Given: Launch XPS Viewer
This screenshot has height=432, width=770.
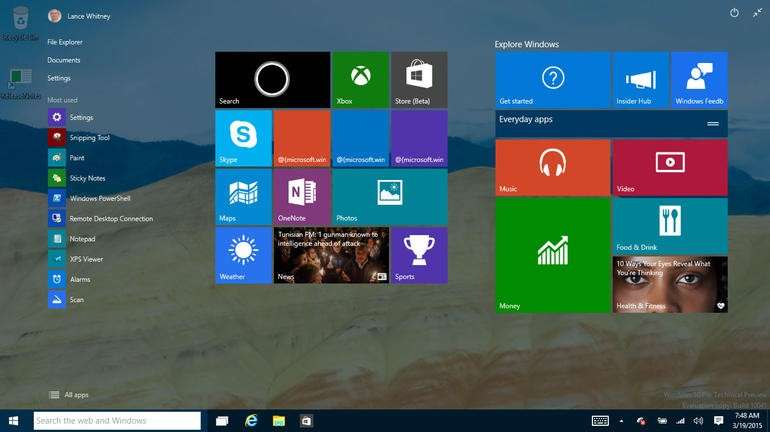Looking at the screenshot, I should (x=76, y=259).
